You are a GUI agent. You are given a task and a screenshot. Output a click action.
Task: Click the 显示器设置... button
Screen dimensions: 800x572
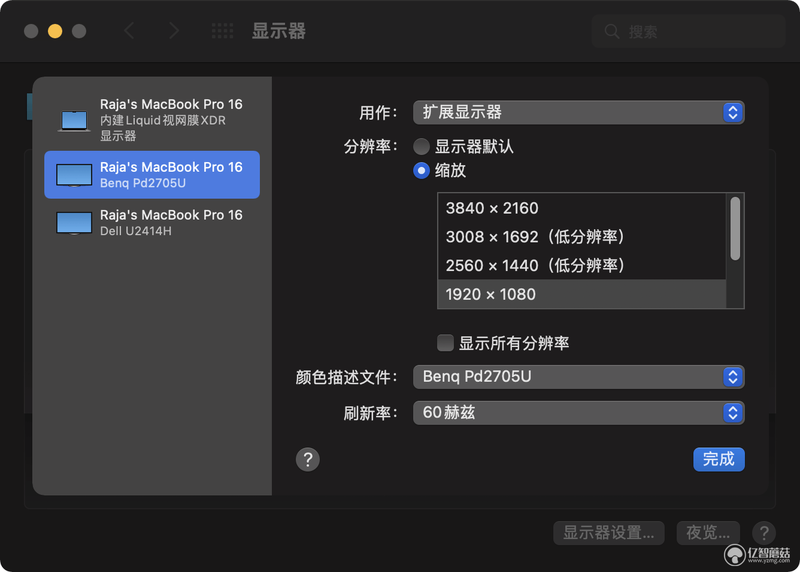[x=609, y=533]
